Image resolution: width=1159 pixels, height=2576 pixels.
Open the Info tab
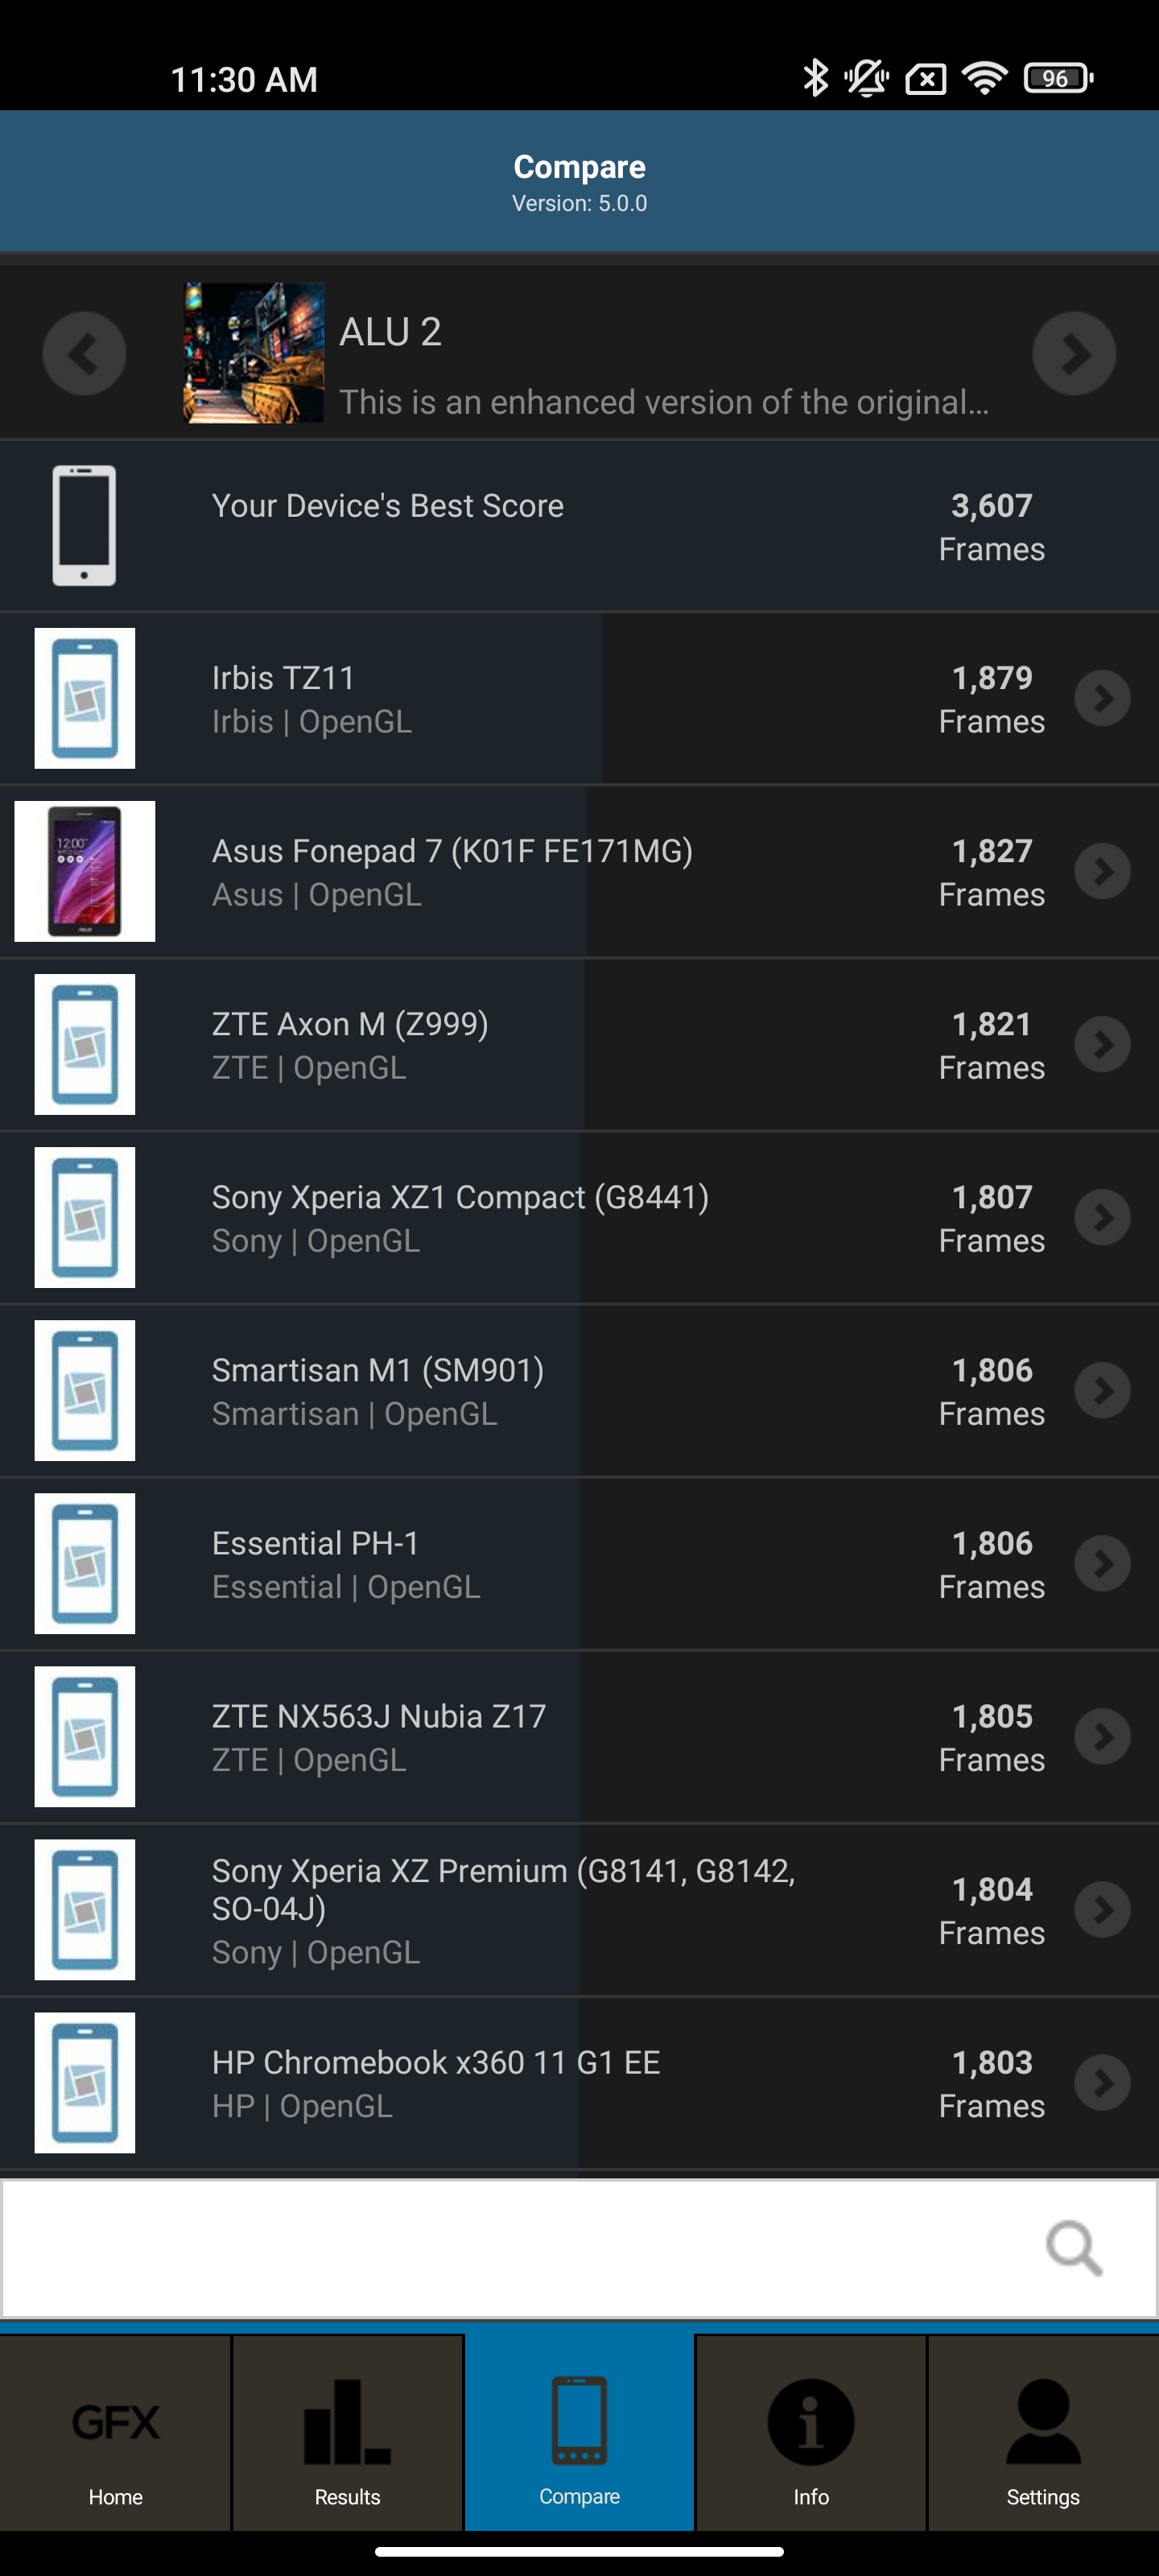(810, 2433)
